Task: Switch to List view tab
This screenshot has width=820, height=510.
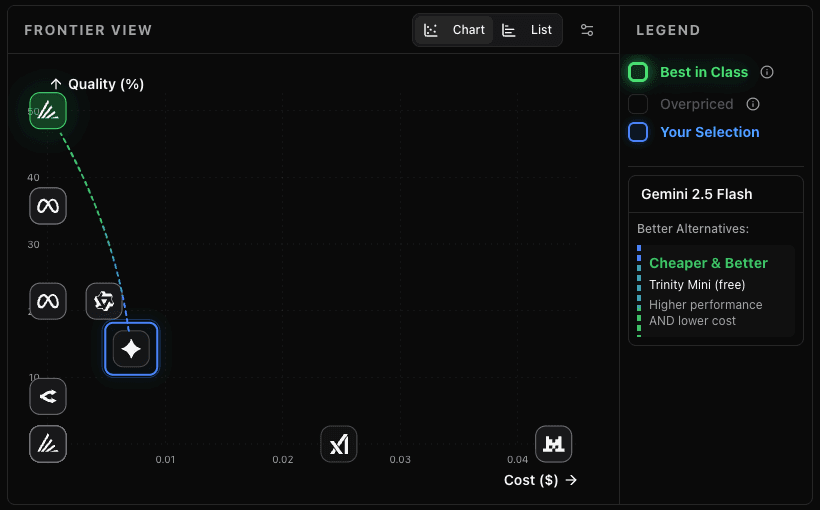Action: pyautogui.click(x=527, y=30)
